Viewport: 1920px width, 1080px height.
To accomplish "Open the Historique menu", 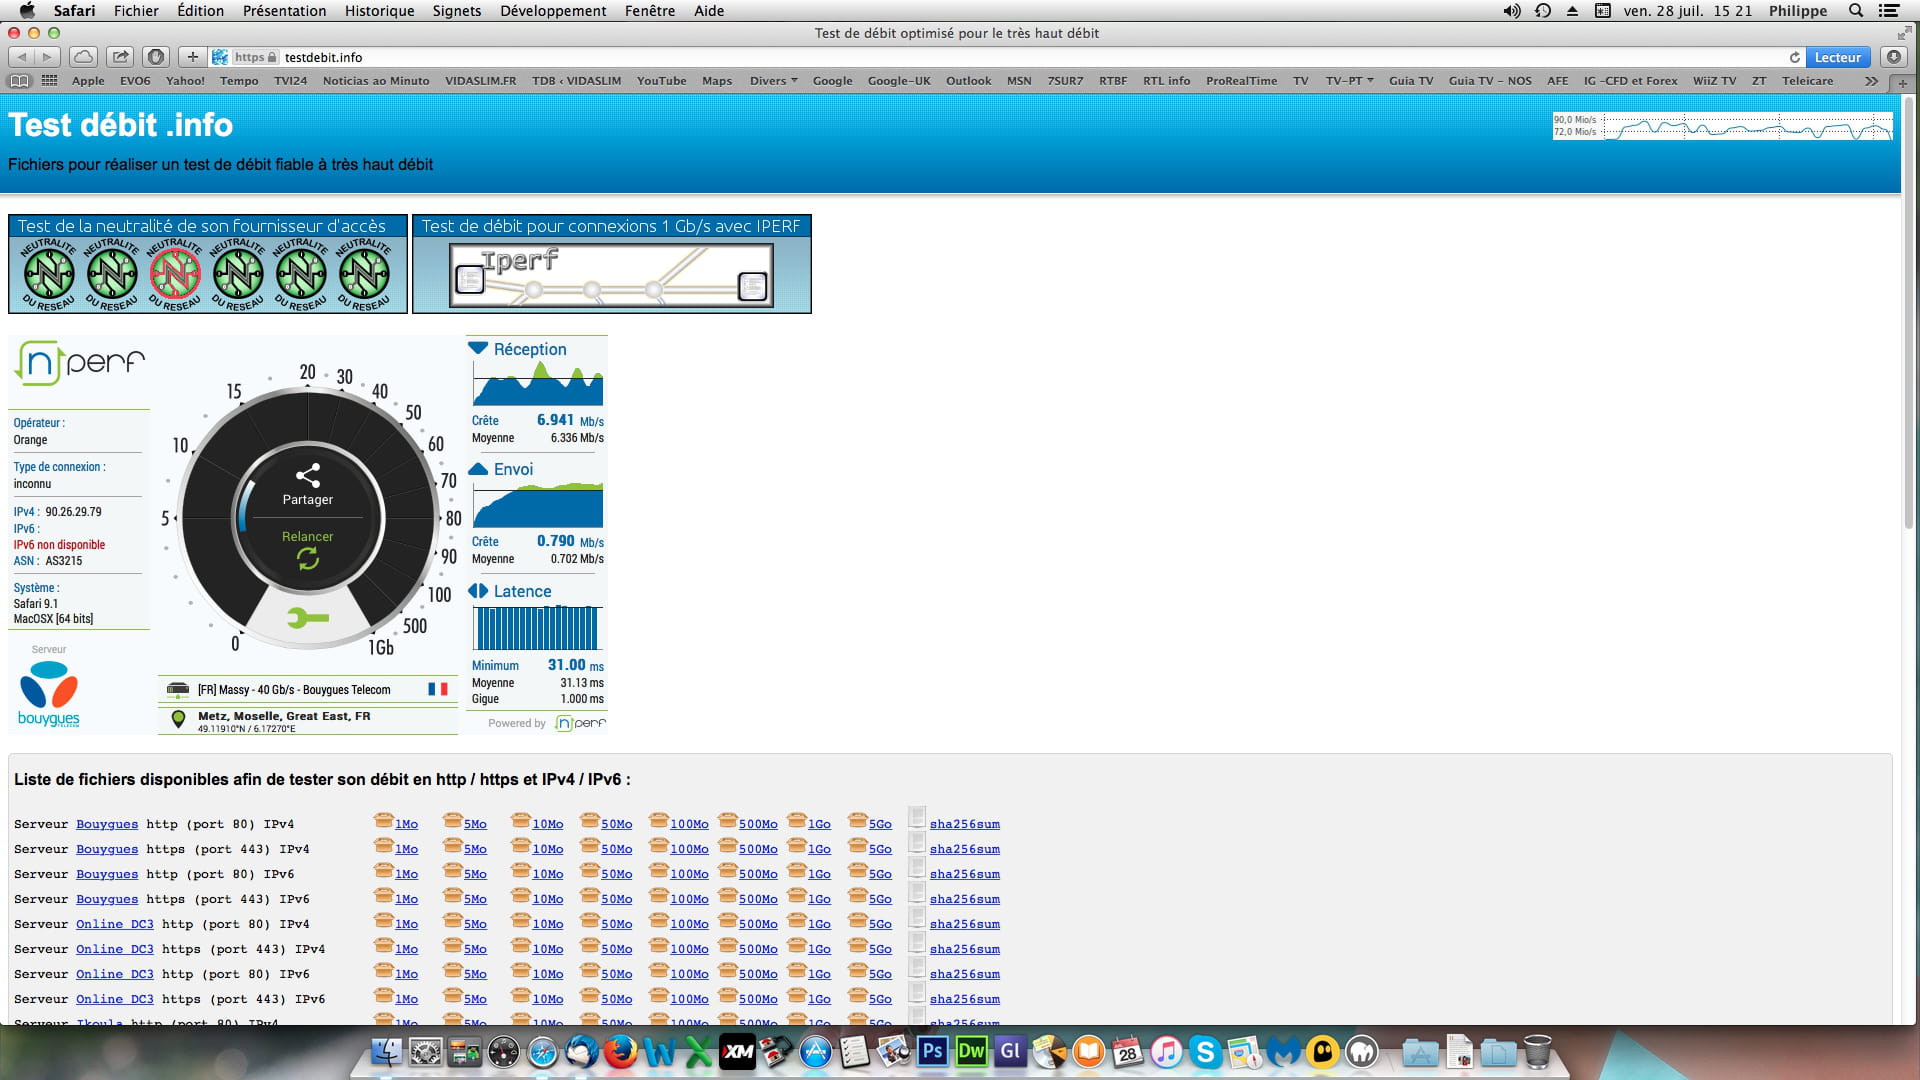I will (x=379, y=11).
